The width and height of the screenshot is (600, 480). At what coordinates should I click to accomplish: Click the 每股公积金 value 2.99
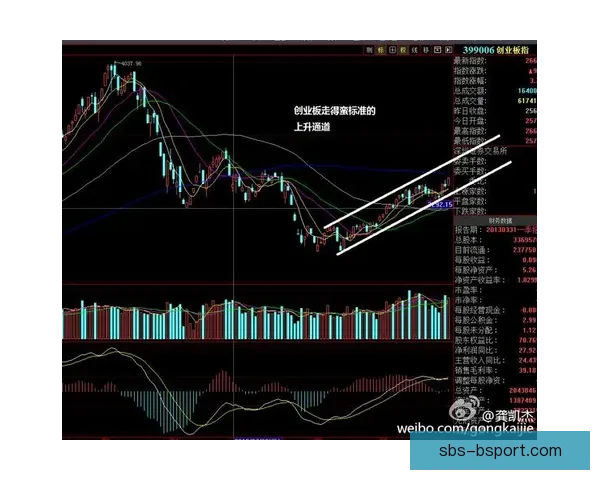pyautogui.click(x=529, y=320)
